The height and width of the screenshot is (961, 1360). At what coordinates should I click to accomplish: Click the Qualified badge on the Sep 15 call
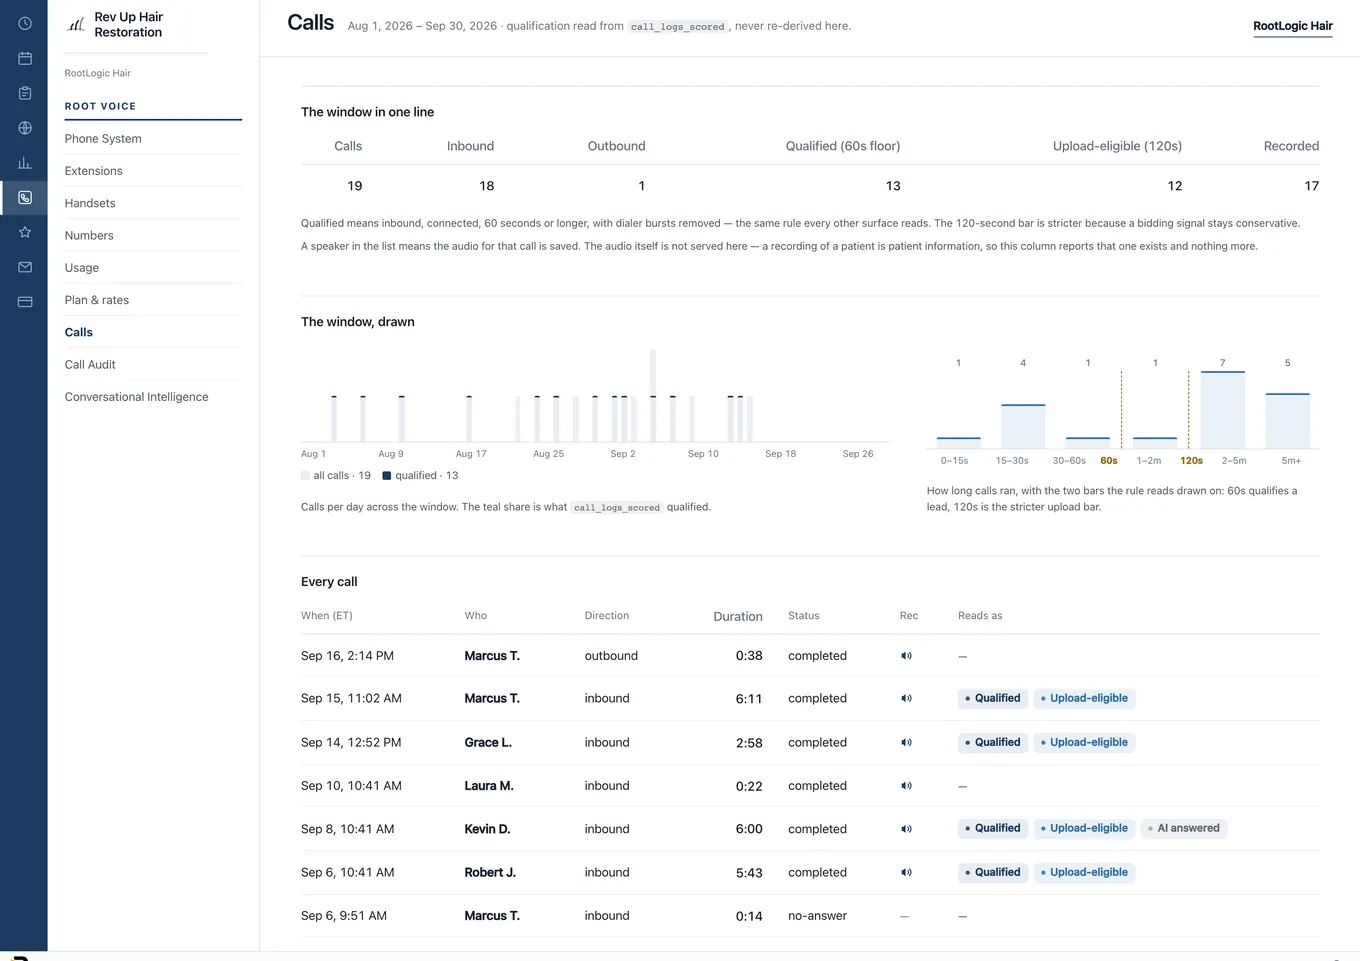[993, 699]
